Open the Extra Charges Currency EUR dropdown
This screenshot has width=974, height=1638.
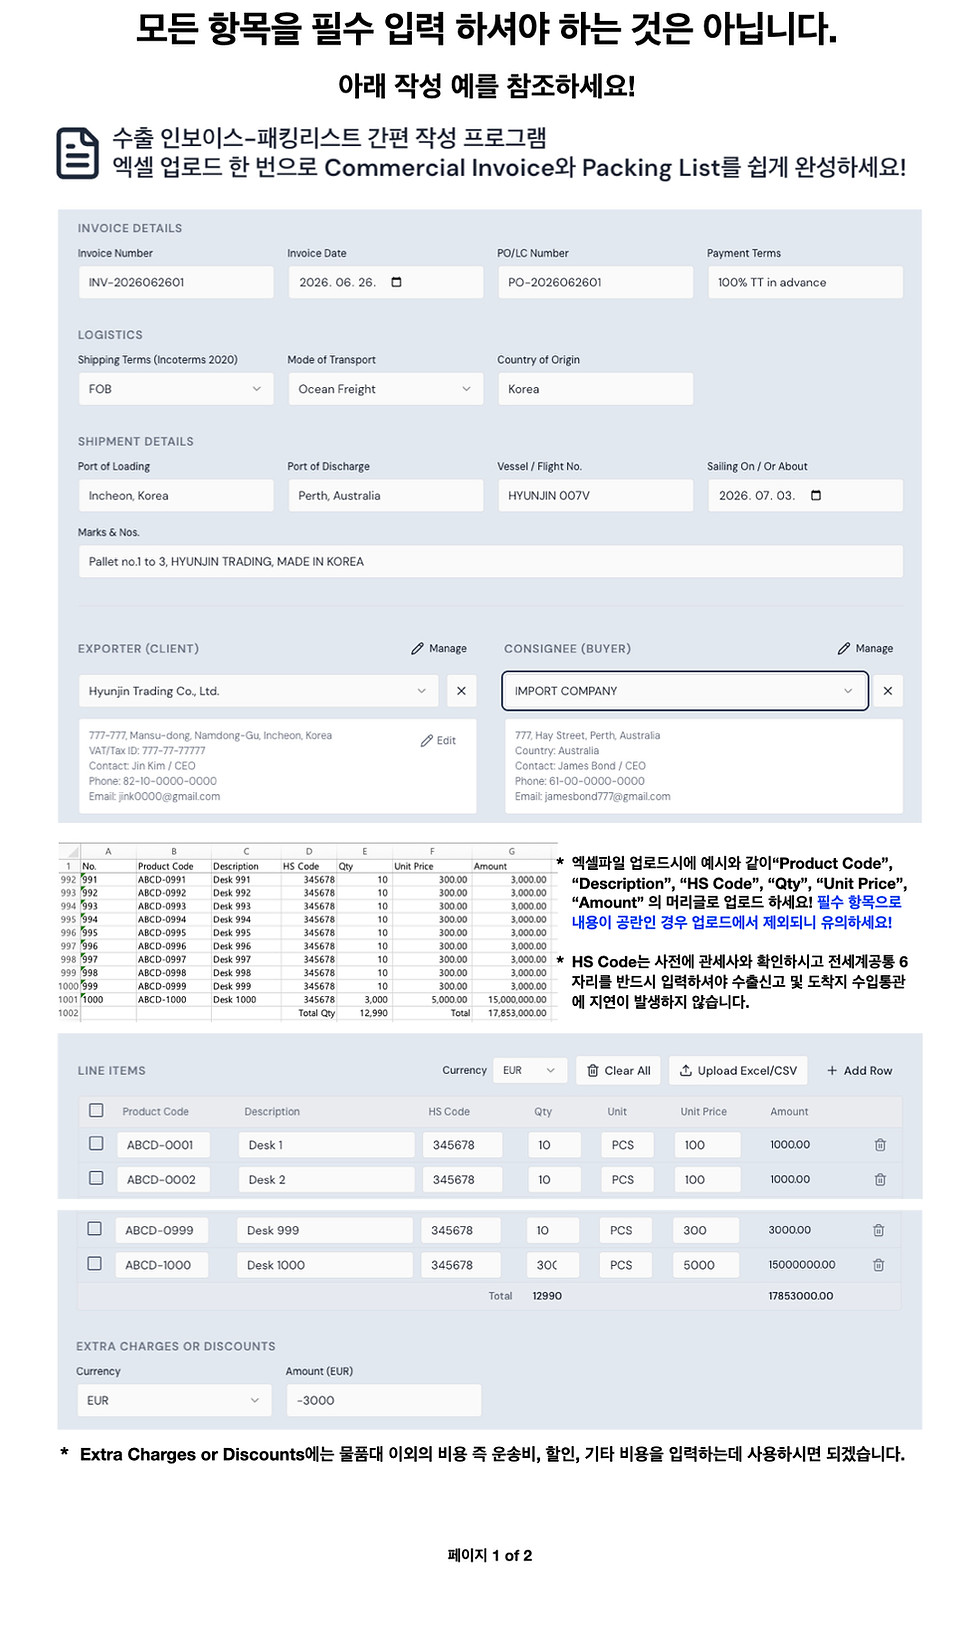click(174, 1400)
